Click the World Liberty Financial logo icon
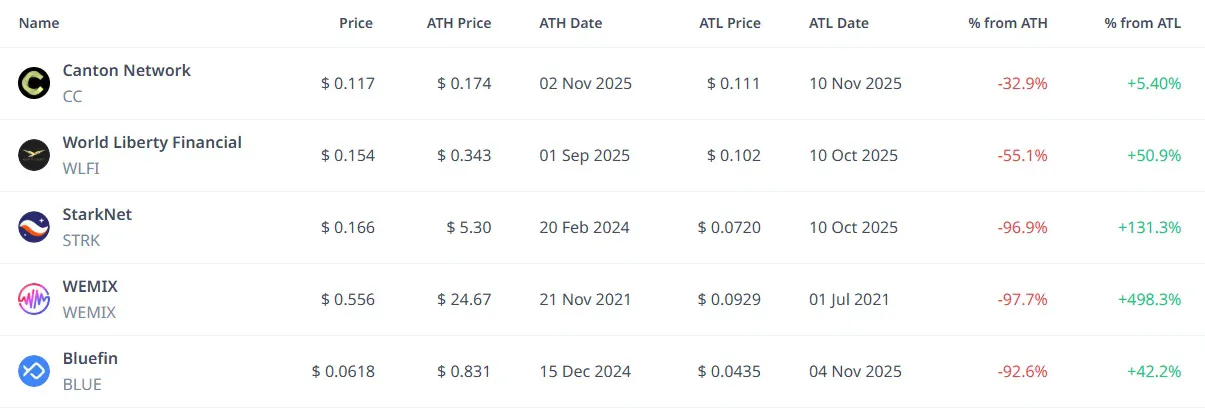 (x=34, y=155)
